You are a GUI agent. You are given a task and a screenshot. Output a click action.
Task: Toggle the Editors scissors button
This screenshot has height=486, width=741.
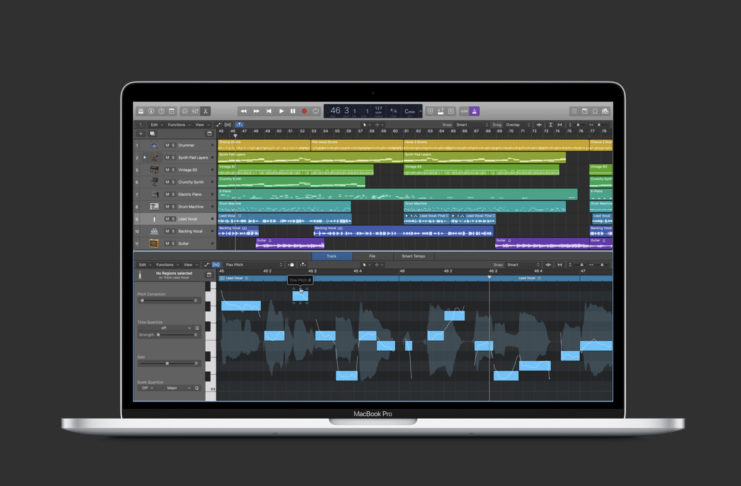[x=206, y=111]
